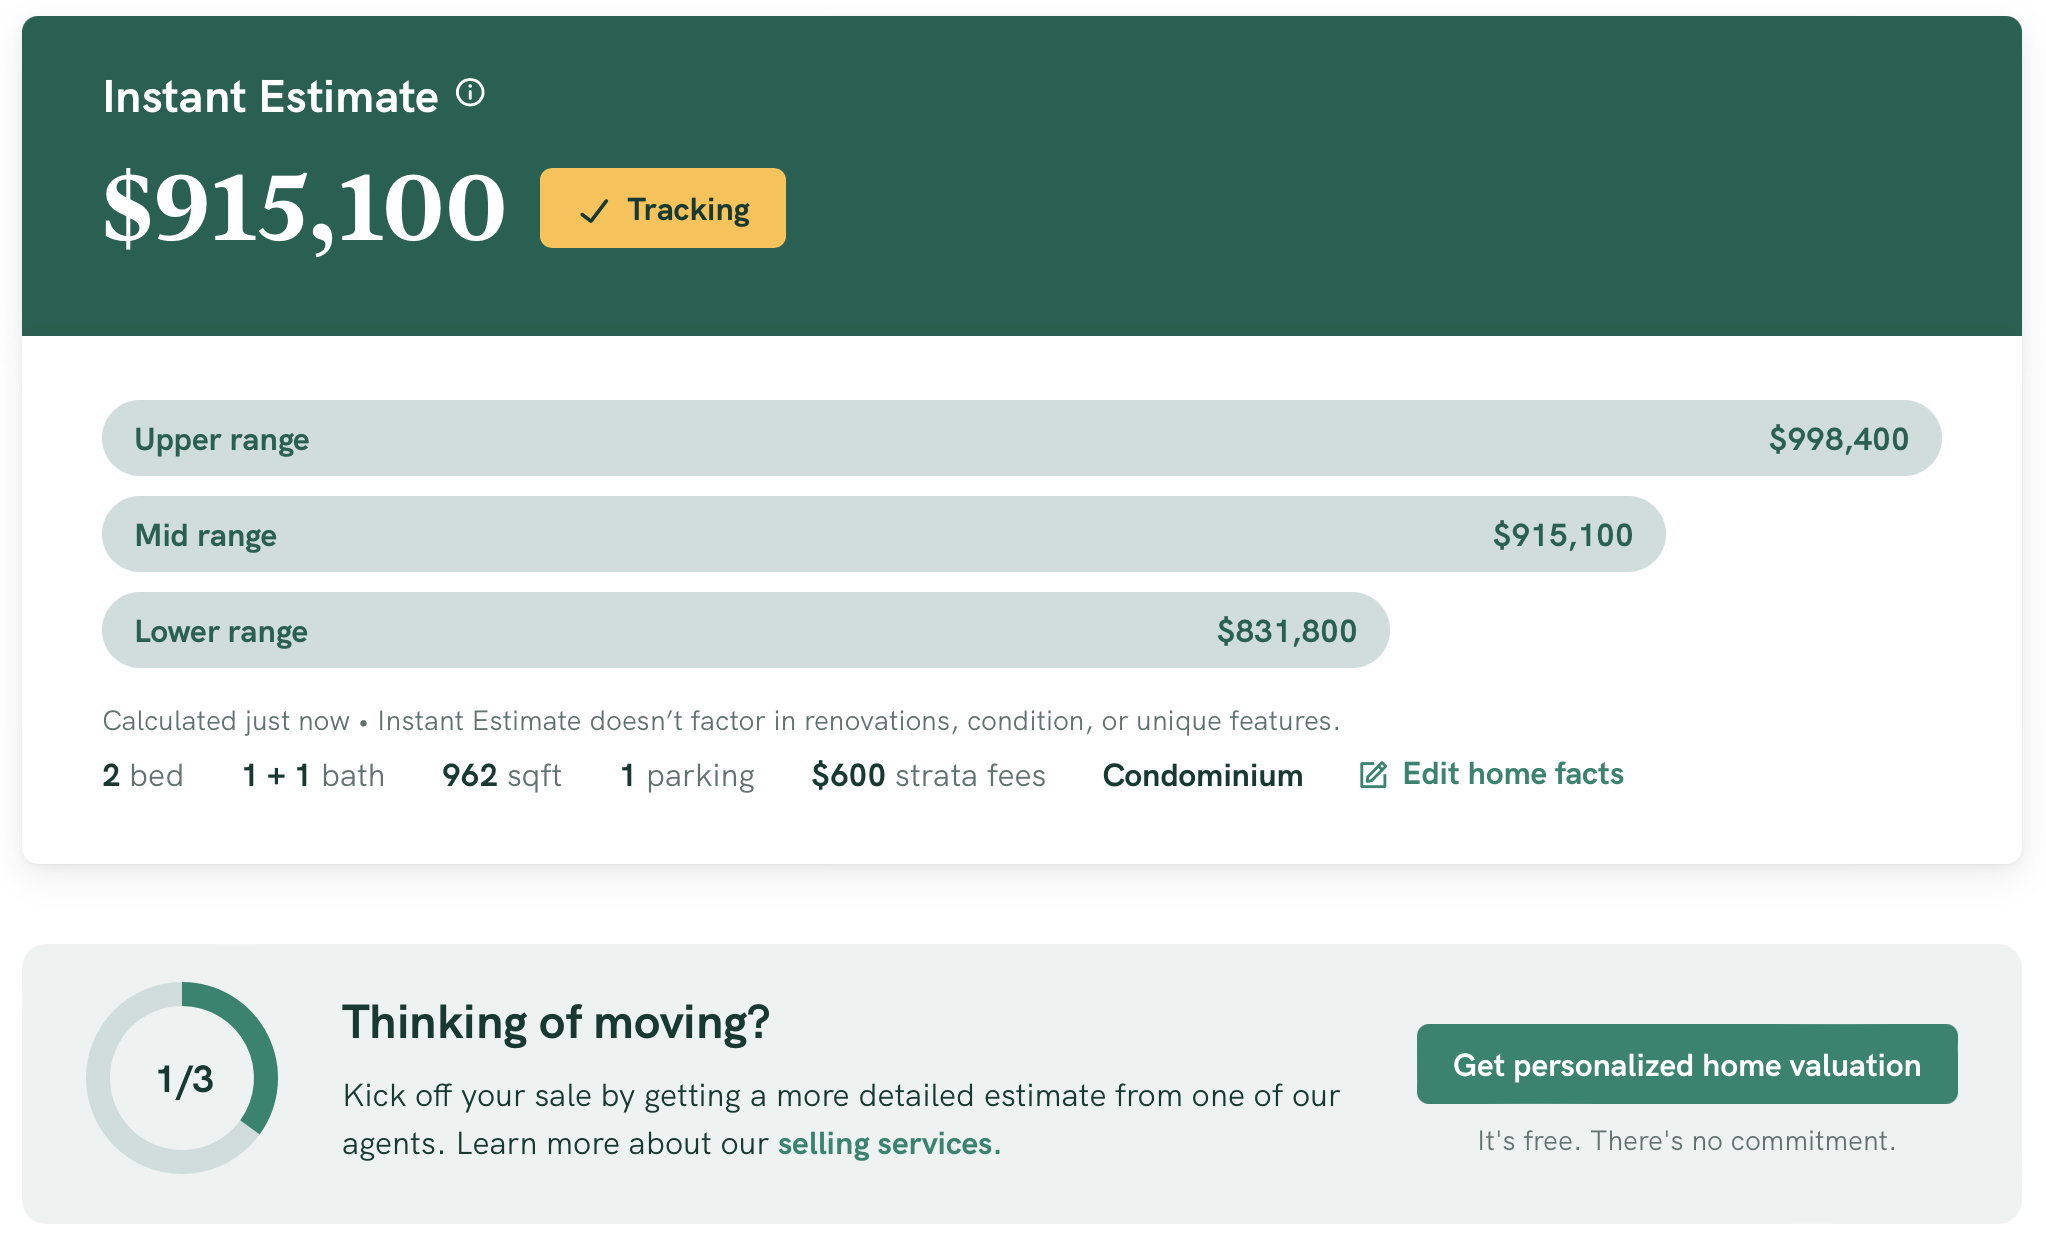Click the Condominium property type label
2046x1252 pixels.
1202,776
